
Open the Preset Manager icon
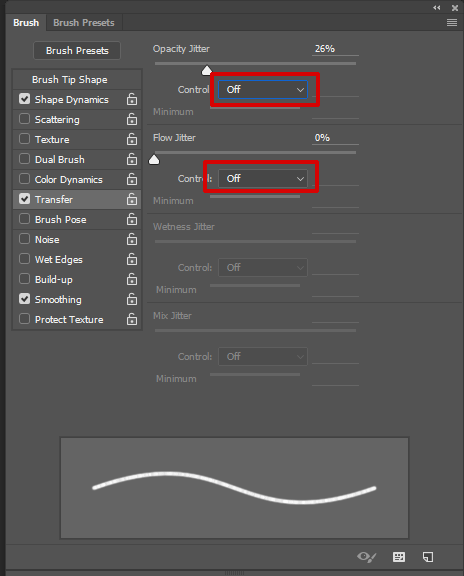pyautogui.click(x=399, y=557)
